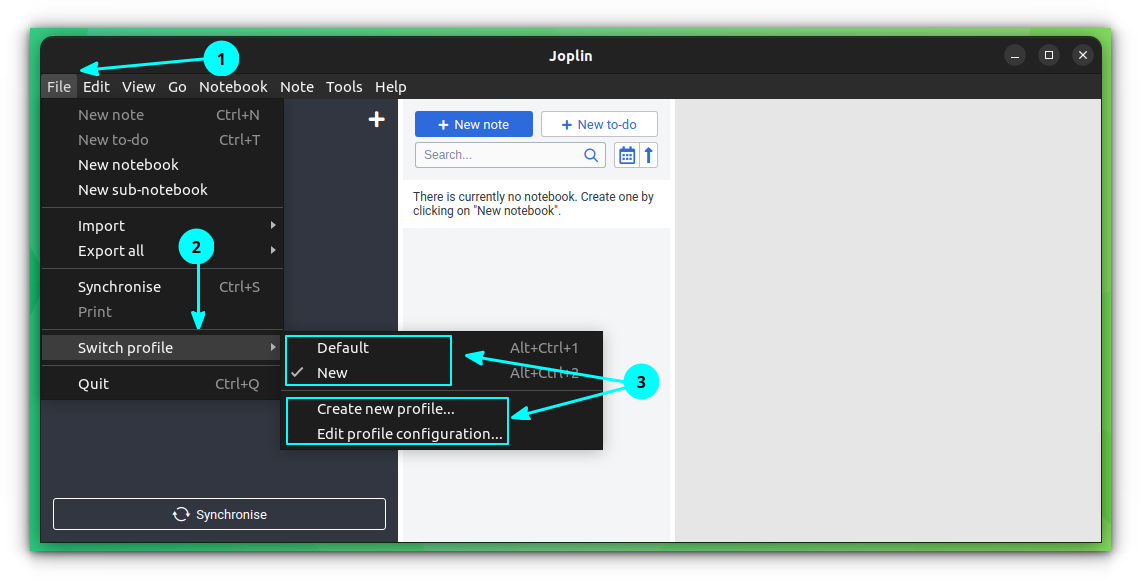Click the plus icon in sidebar
This screenshot has height=583, width=1141.
click(x=376, y=120)
